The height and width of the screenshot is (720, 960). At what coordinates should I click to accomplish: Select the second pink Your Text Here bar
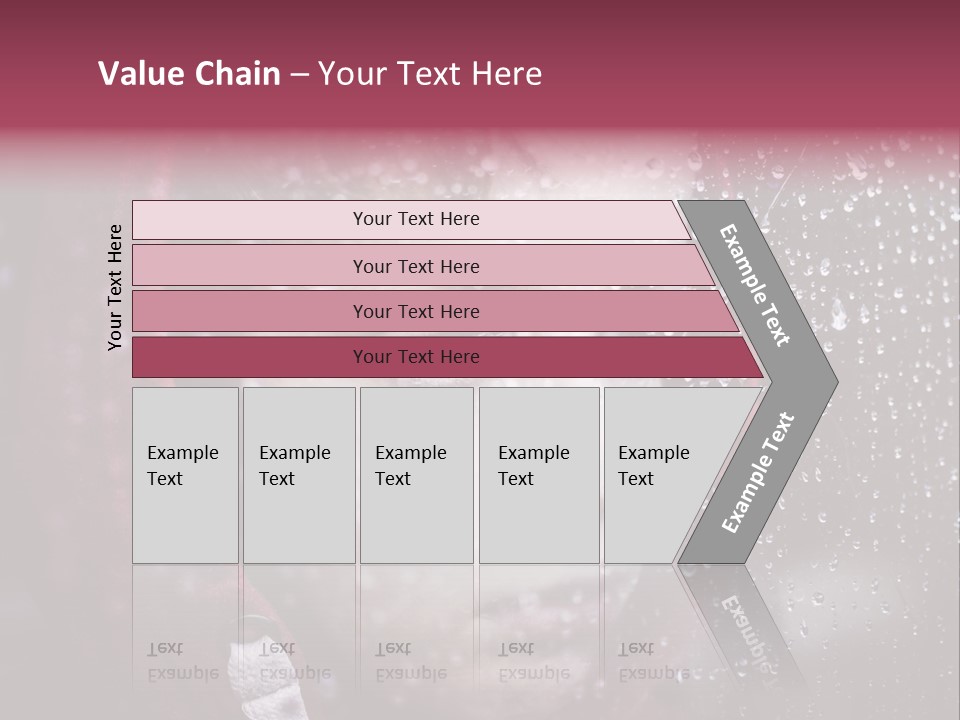(x=415, y=266)
